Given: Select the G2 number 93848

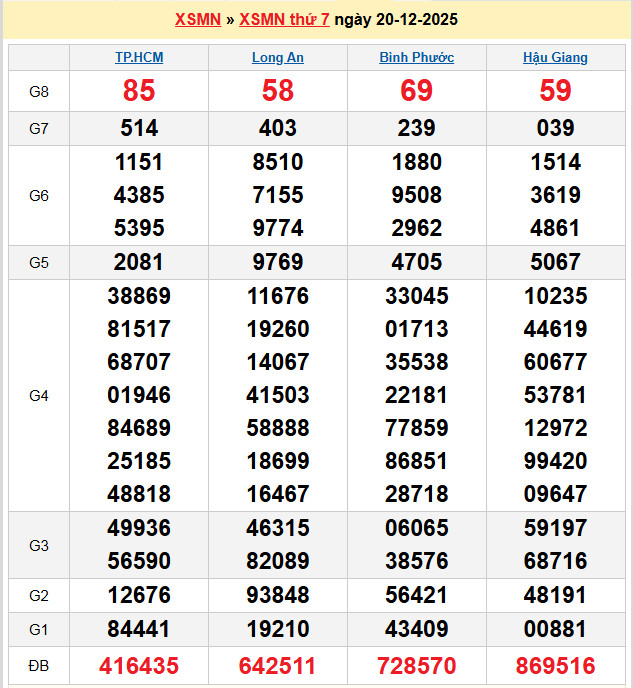Looking at the screenshot, I should click(x=278, y=596).
